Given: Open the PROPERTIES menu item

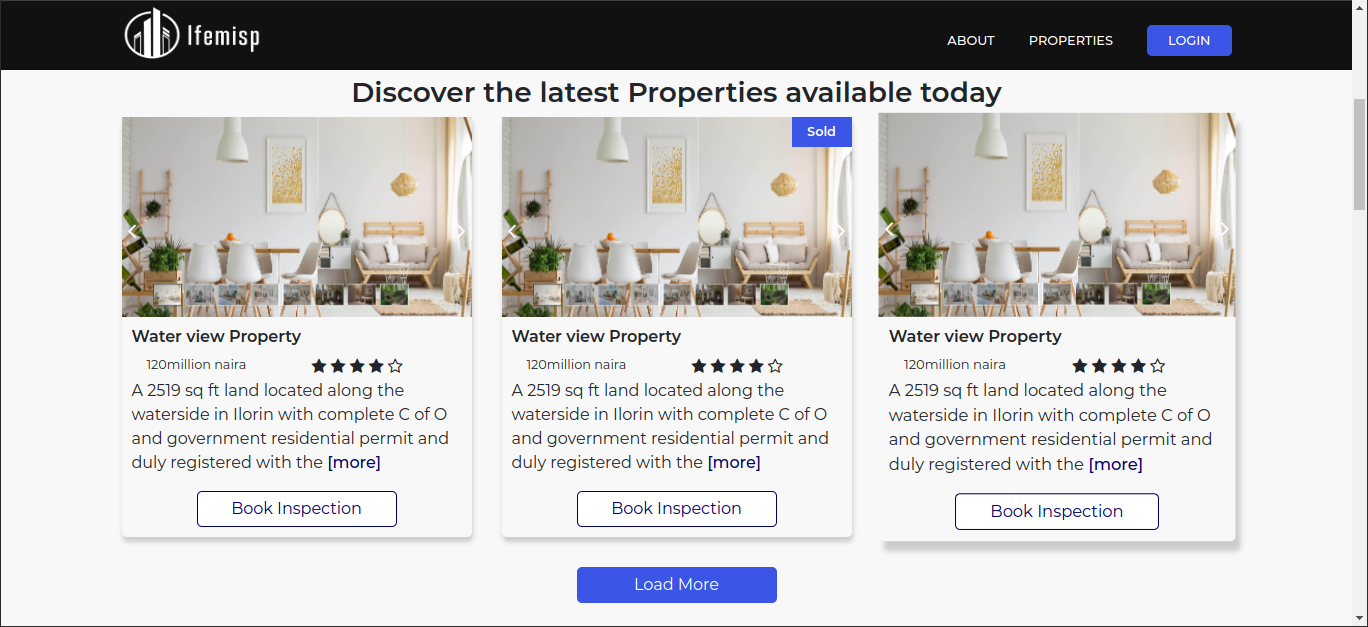Looking at the screenshot, I should point(1070,41).
